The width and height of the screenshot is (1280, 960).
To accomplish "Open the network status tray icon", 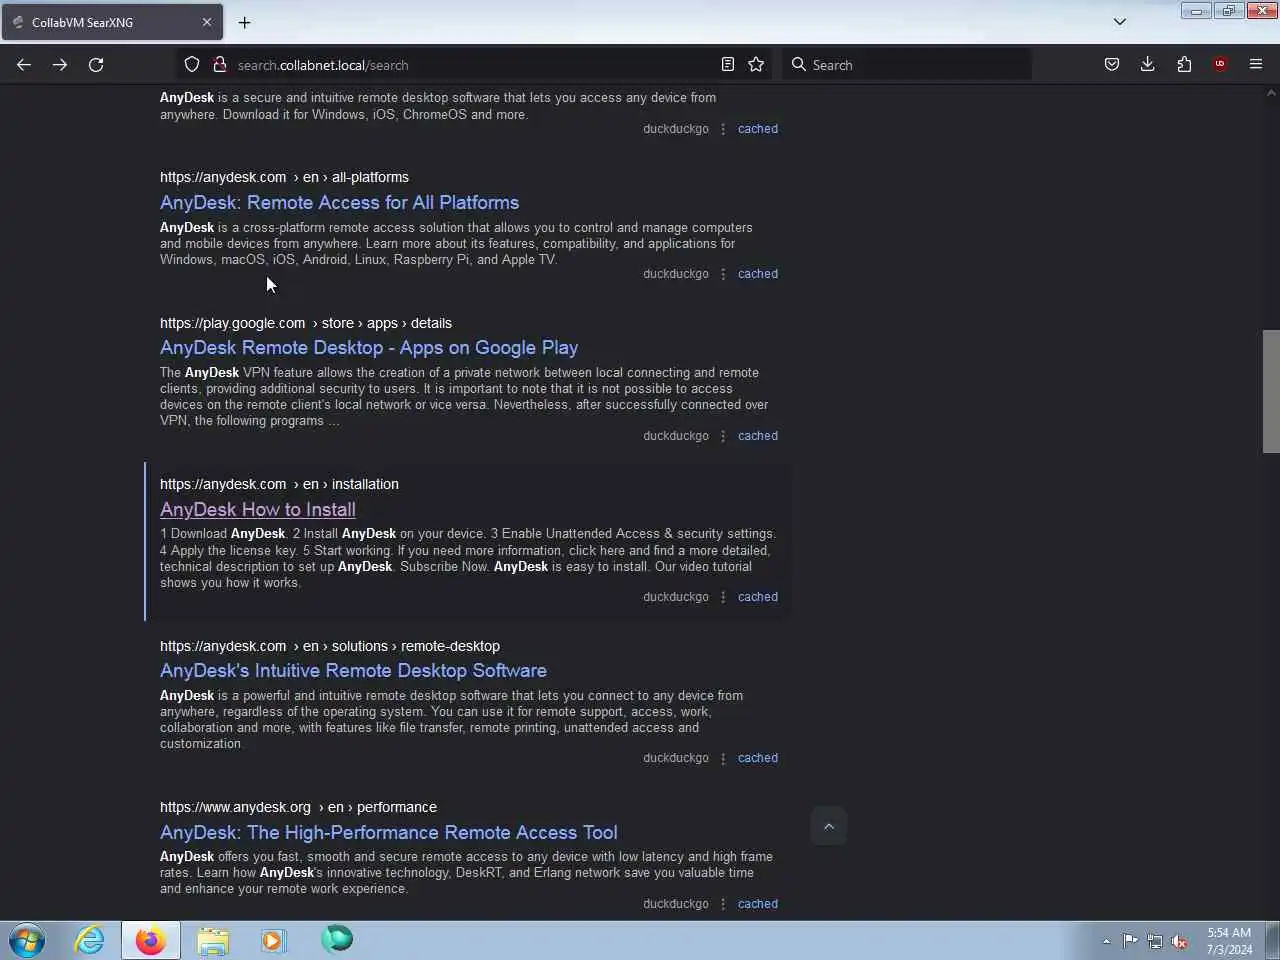I will [x=1155, y=941].
